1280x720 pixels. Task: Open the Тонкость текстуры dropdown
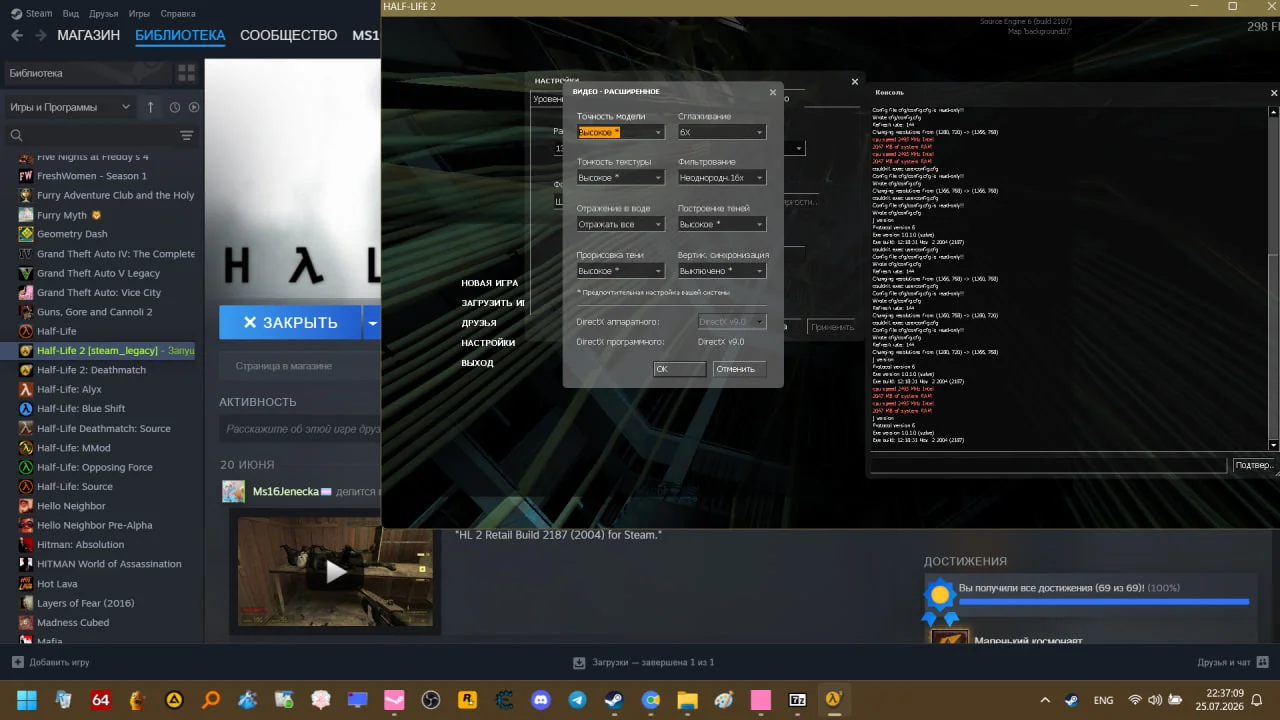pos(620,178)
